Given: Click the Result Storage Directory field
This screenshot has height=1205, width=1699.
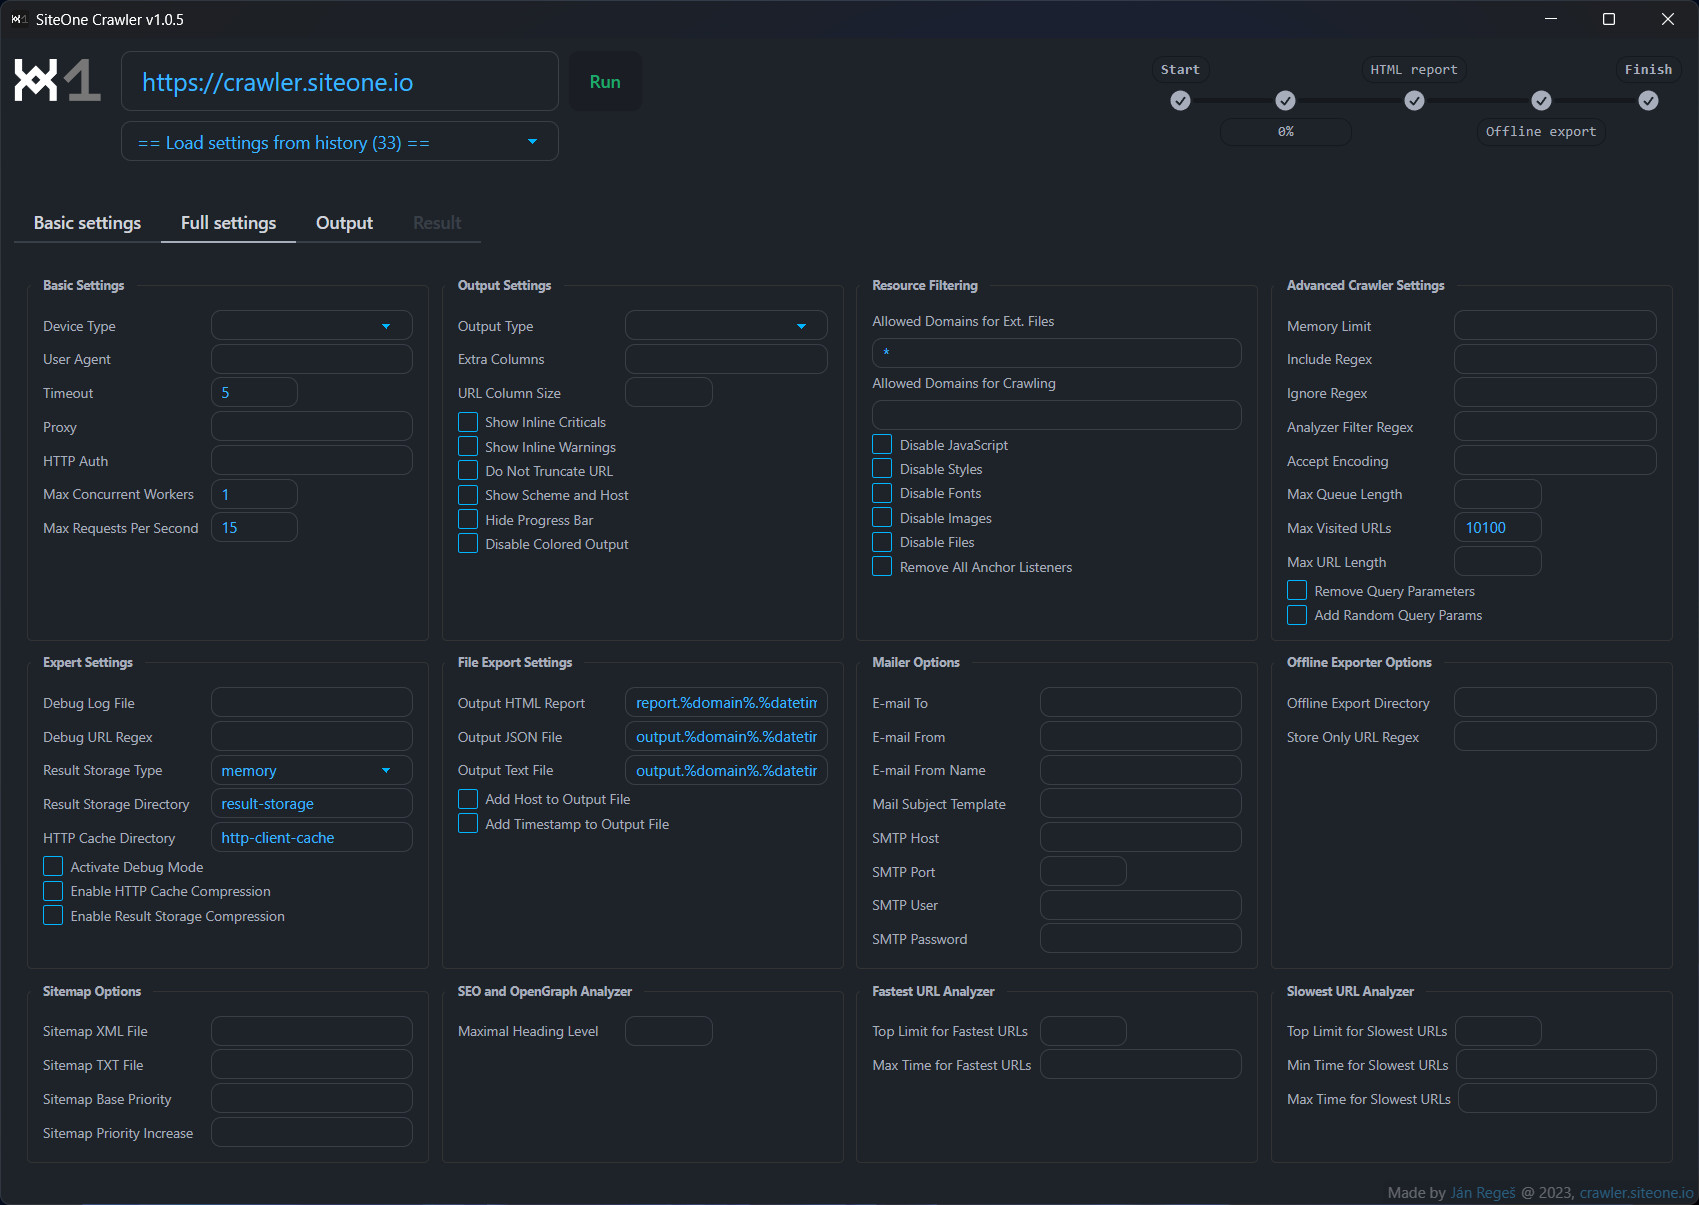Looking at the screenshot, I should (x=312, y=803).
